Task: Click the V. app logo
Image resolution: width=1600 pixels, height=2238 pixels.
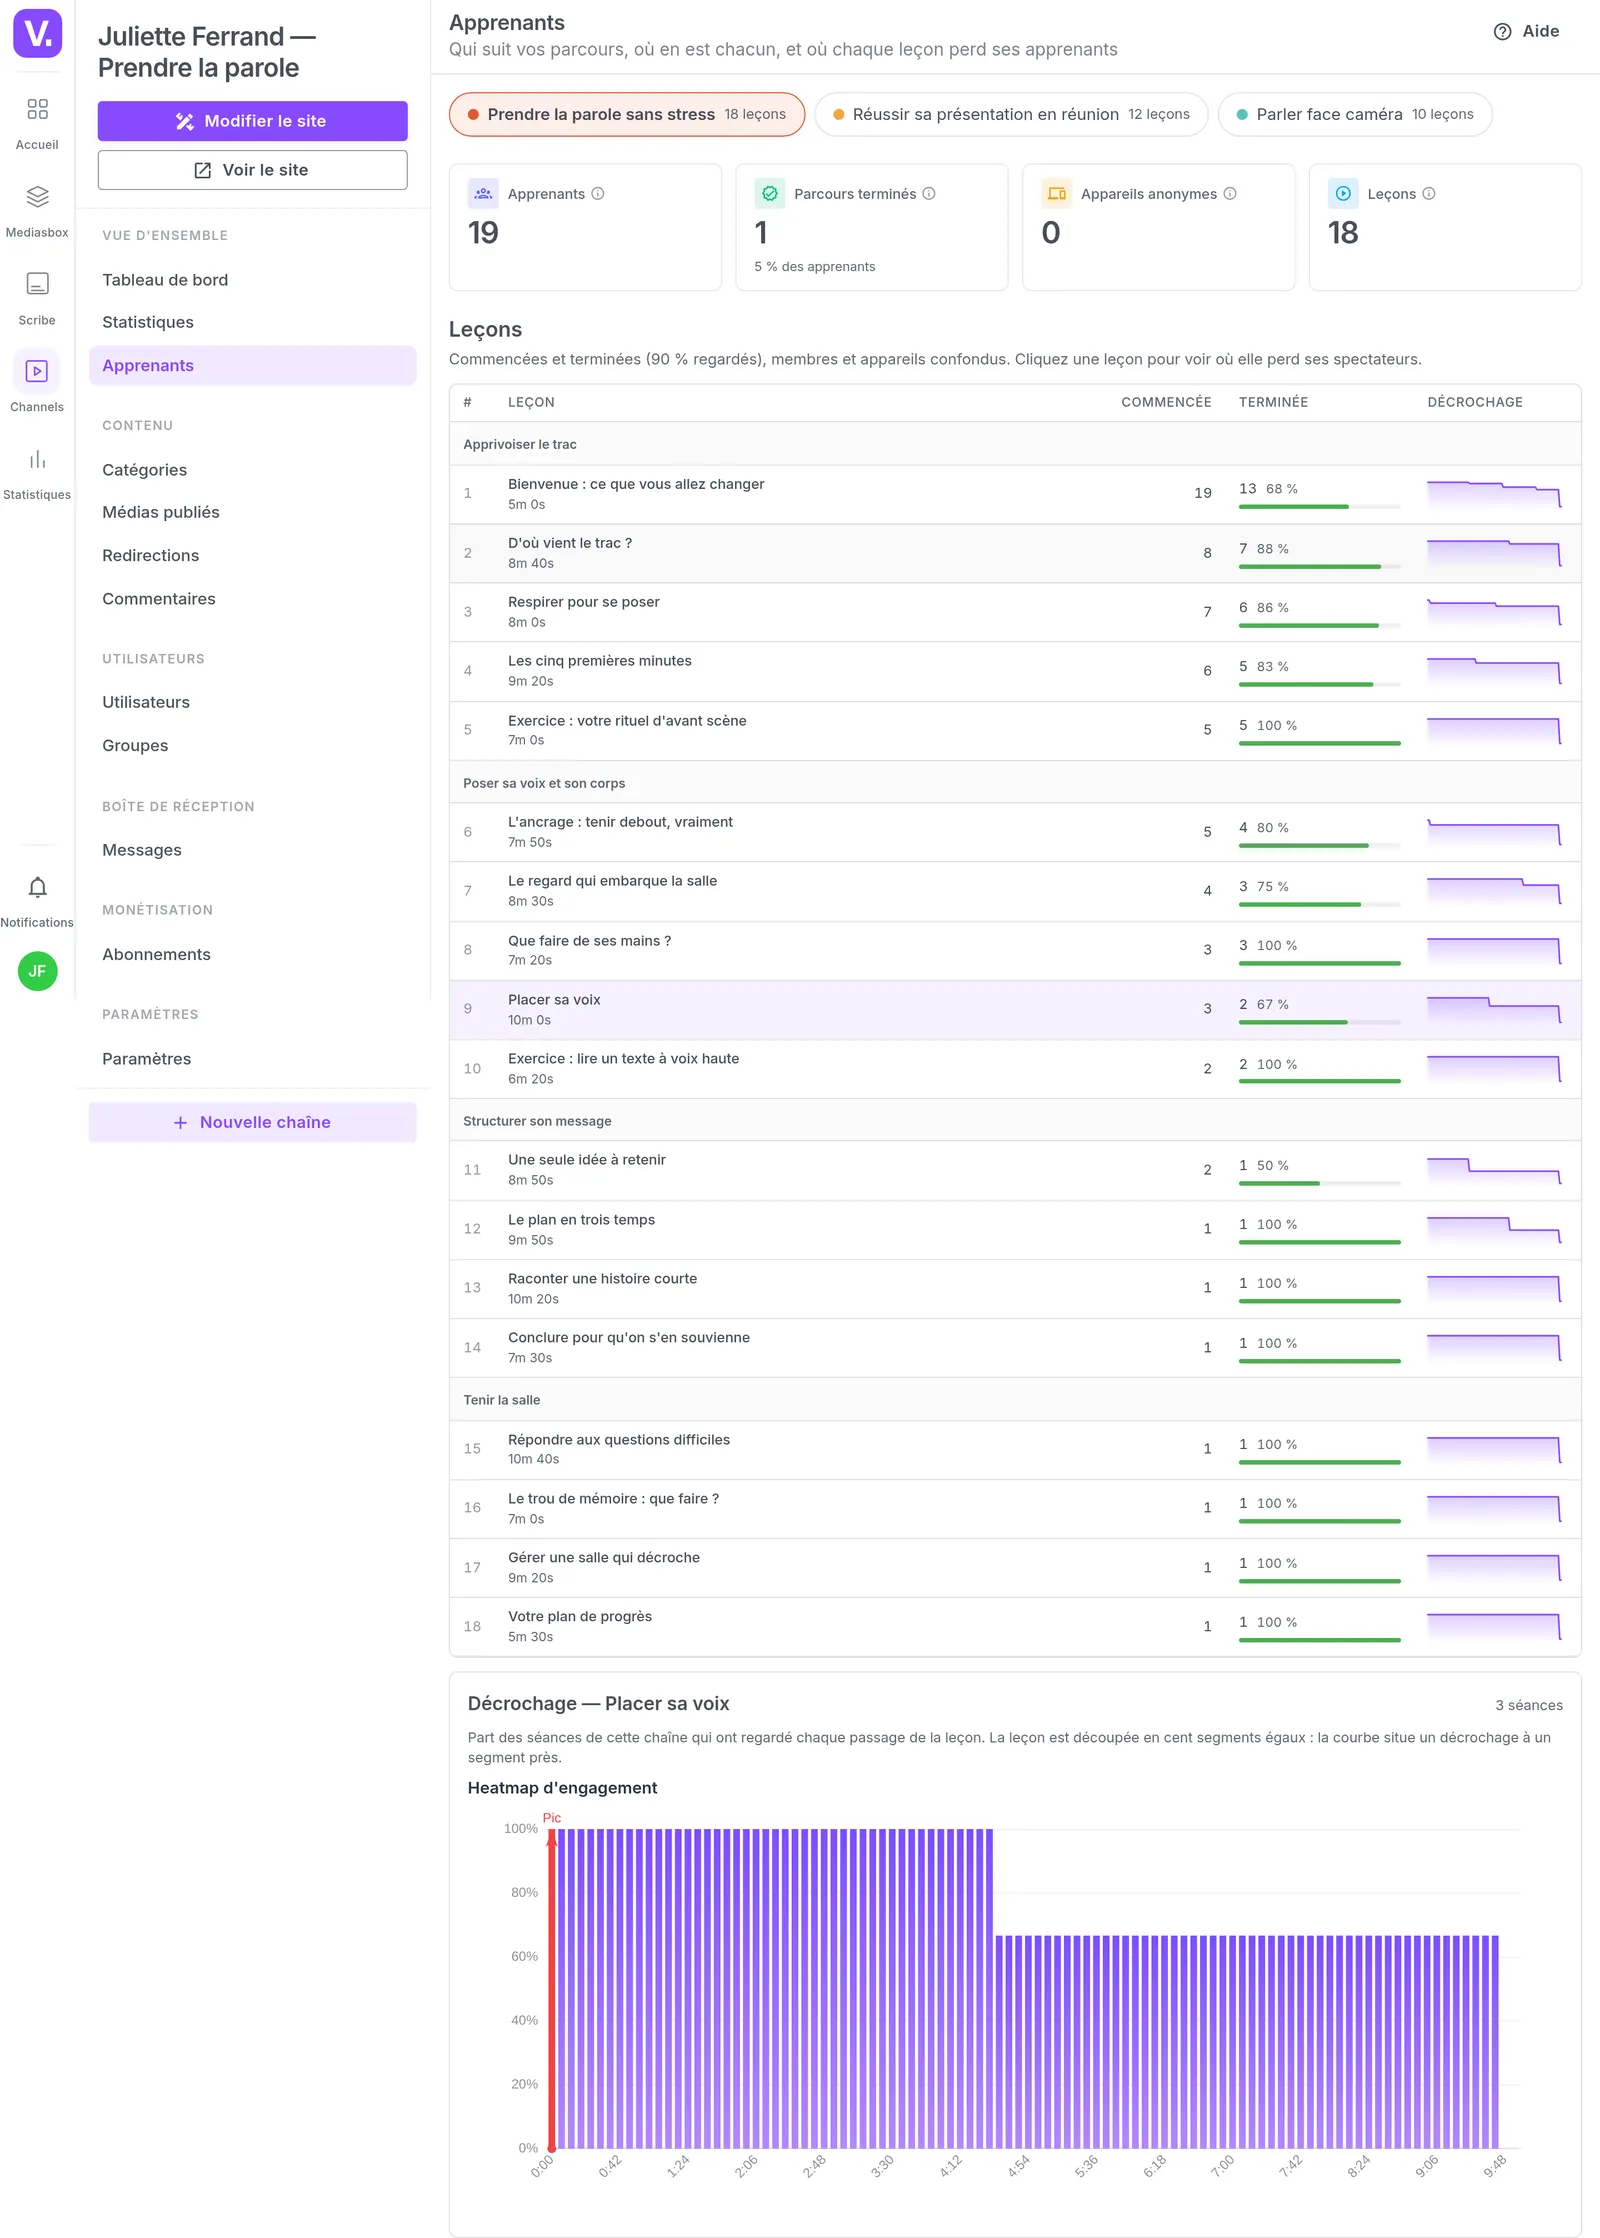Action: click(37, 33)
